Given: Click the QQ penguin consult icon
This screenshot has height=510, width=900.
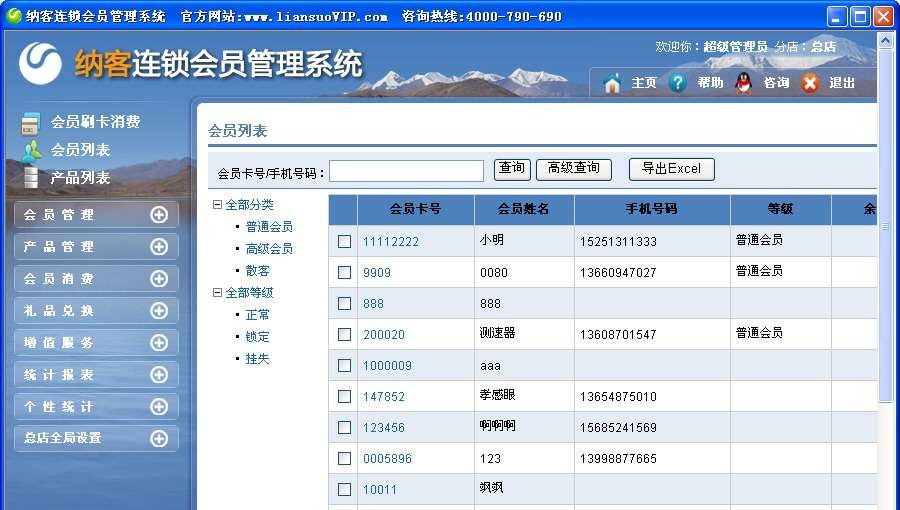Looking at the screenshot, I should [744, 83].
